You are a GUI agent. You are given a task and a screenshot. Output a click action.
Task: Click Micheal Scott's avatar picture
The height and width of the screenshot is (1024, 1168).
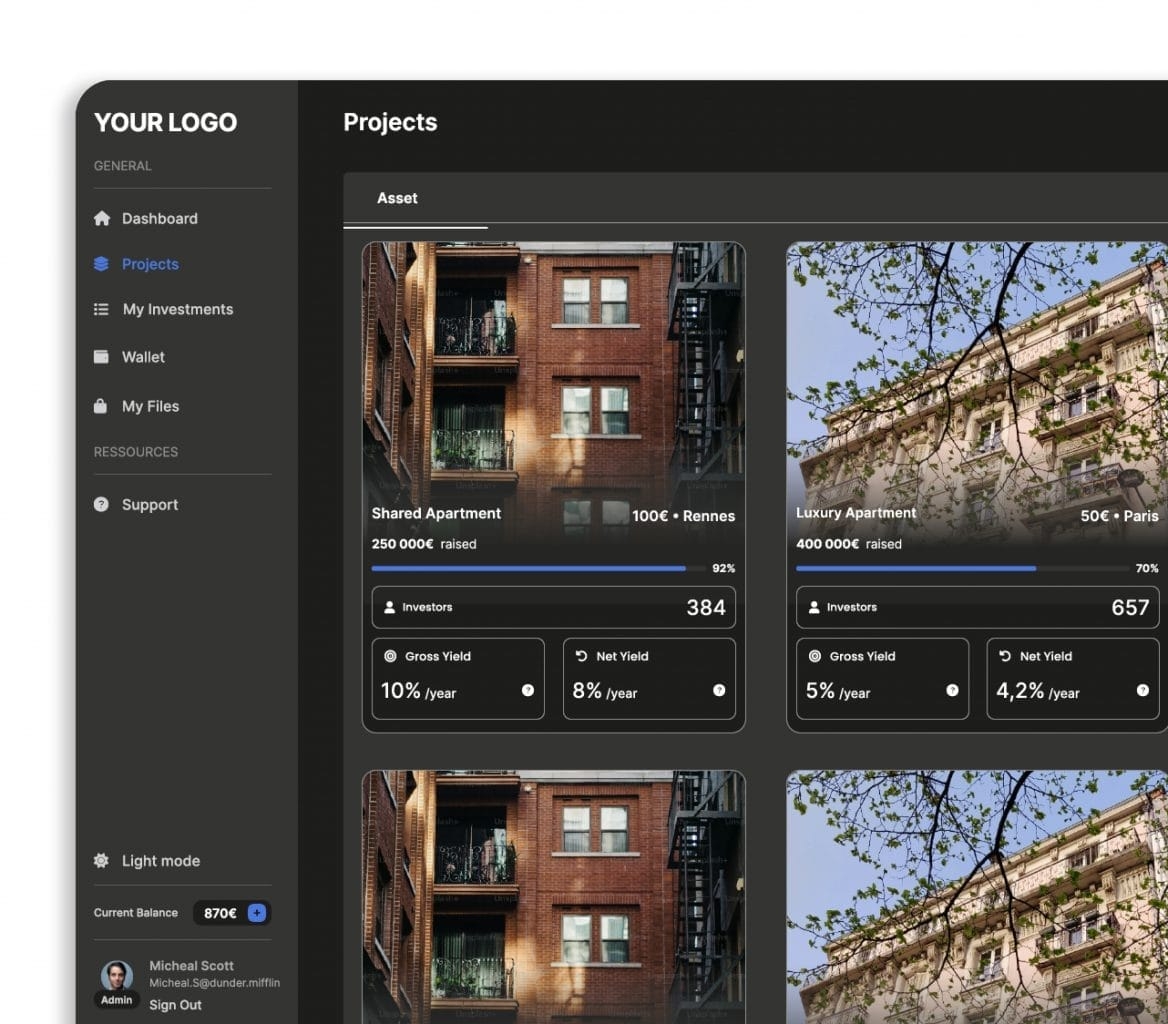point(117,976)
